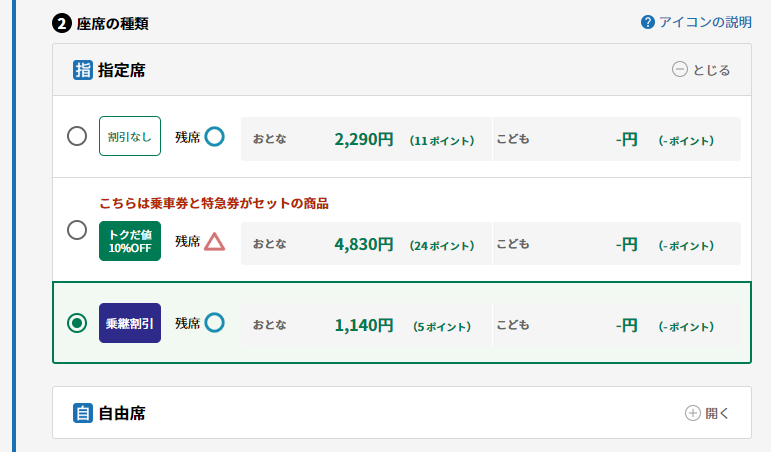Screen dimensions: 771x452
Task: Click the 2,290円 adult price
Action: 364,139
